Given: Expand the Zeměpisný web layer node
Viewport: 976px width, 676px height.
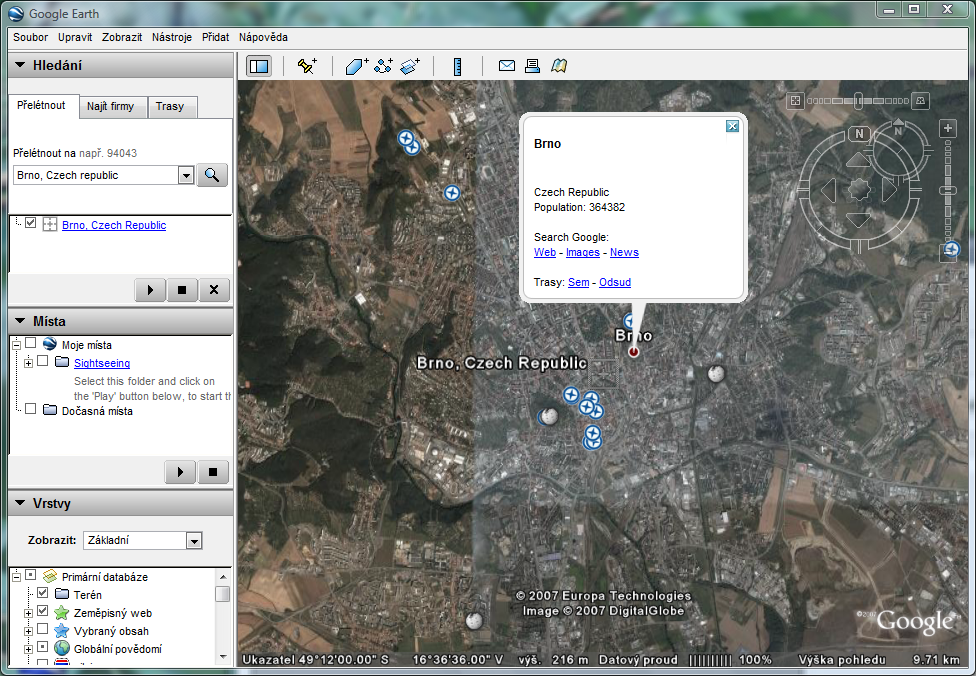Looking at the screenshot, I should point(28,614).
